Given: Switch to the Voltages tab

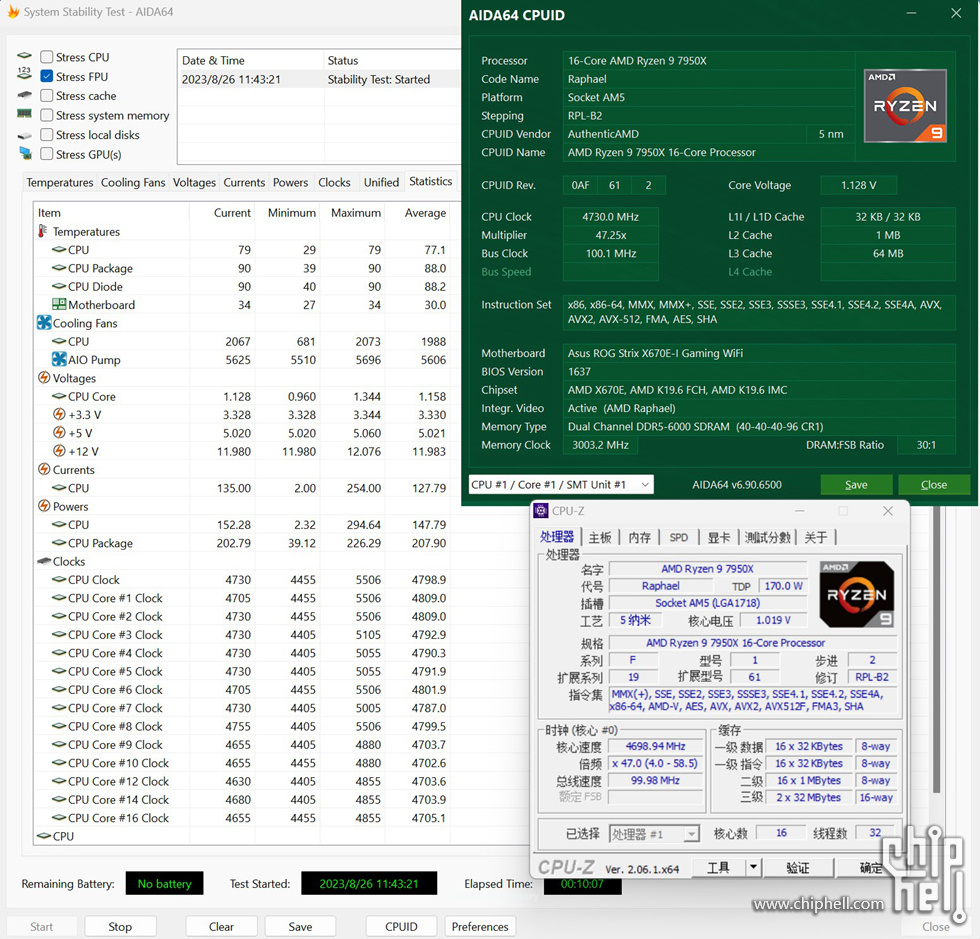Looking at the screenshot, I should (x=194, y=183).
